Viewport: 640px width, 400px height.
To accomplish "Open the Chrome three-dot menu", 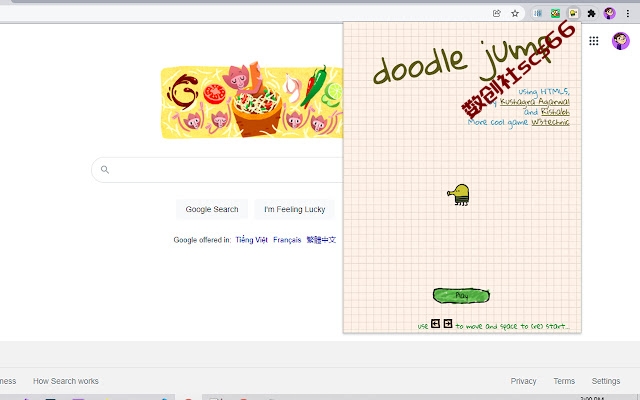I will tap(628, 13).
